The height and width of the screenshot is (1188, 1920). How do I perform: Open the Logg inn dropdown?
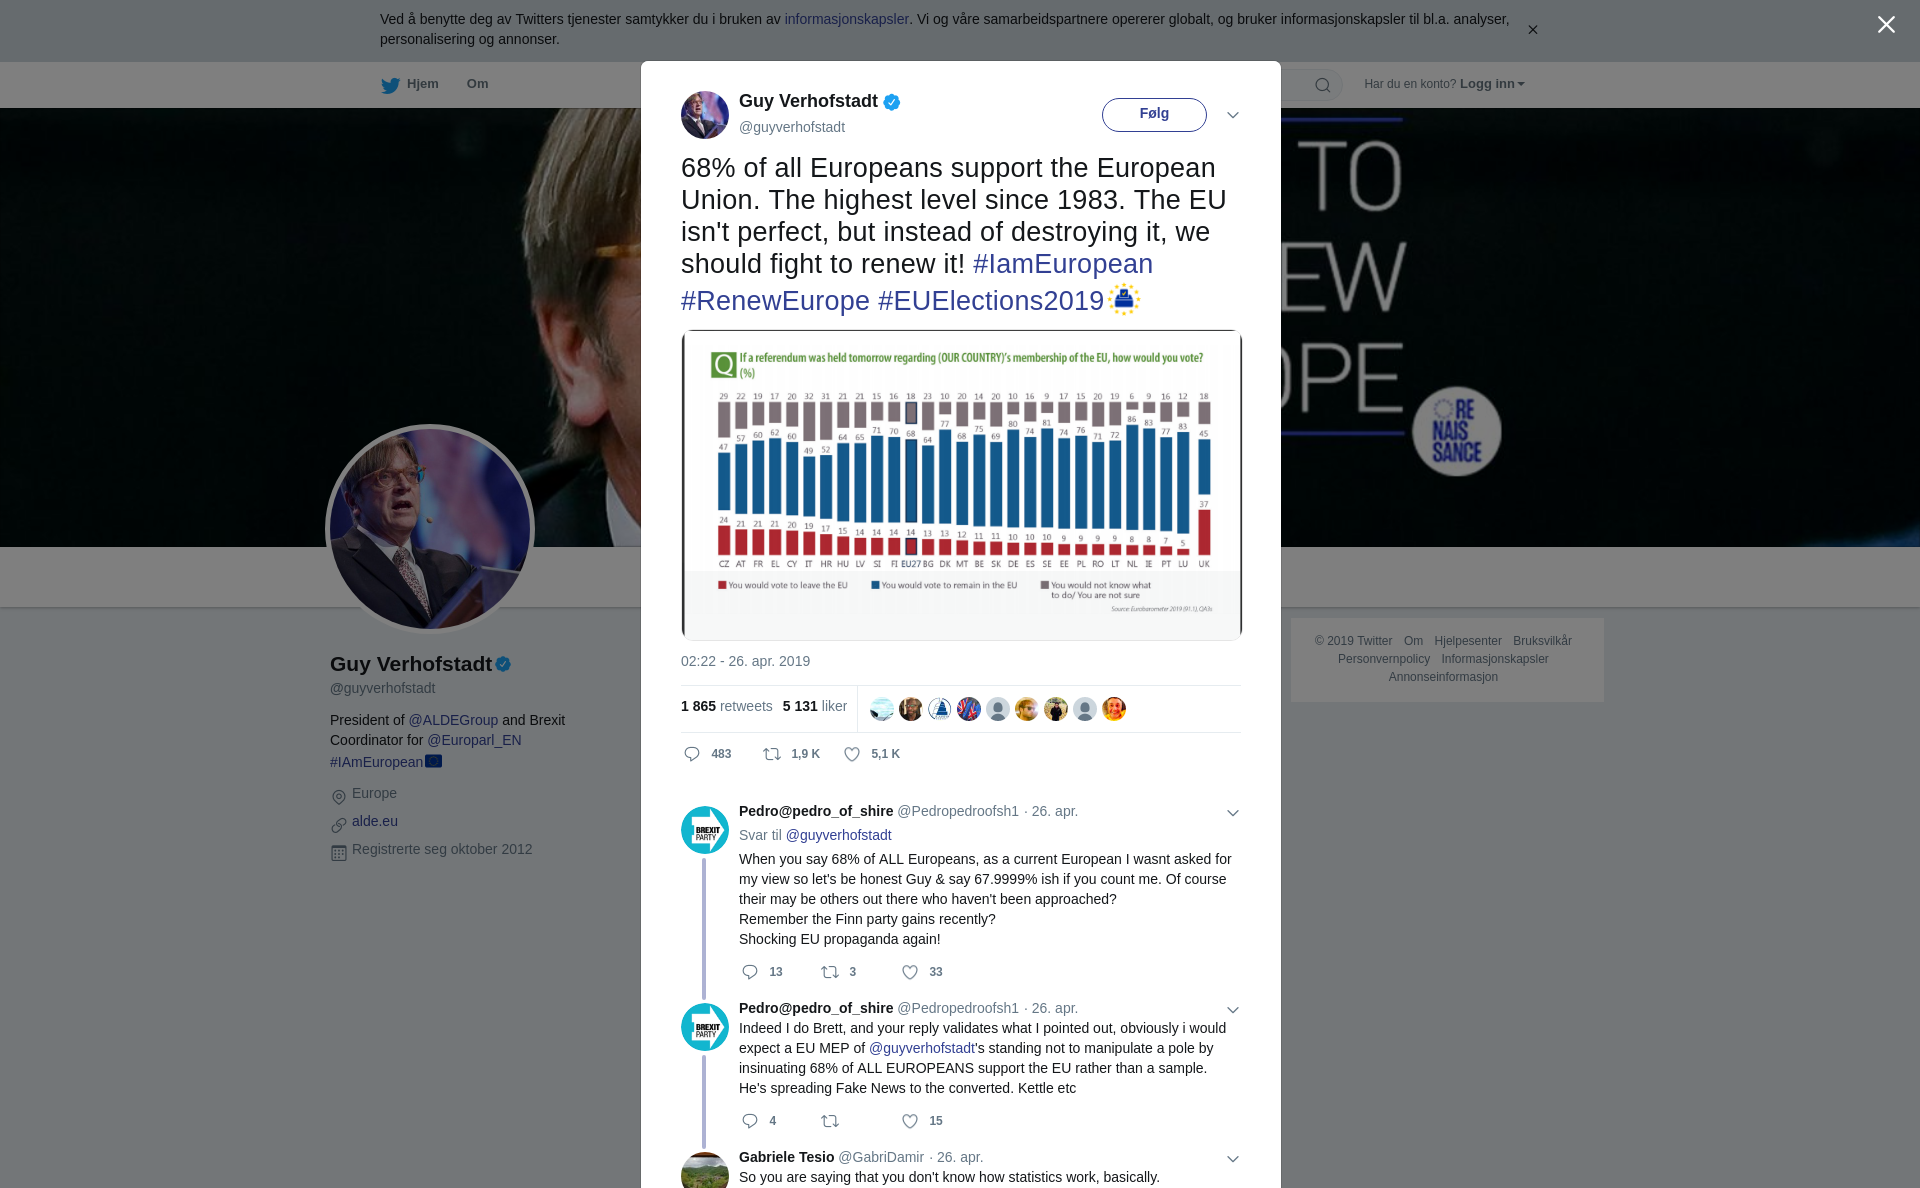pyautogui.click(x=1492, y=84)
